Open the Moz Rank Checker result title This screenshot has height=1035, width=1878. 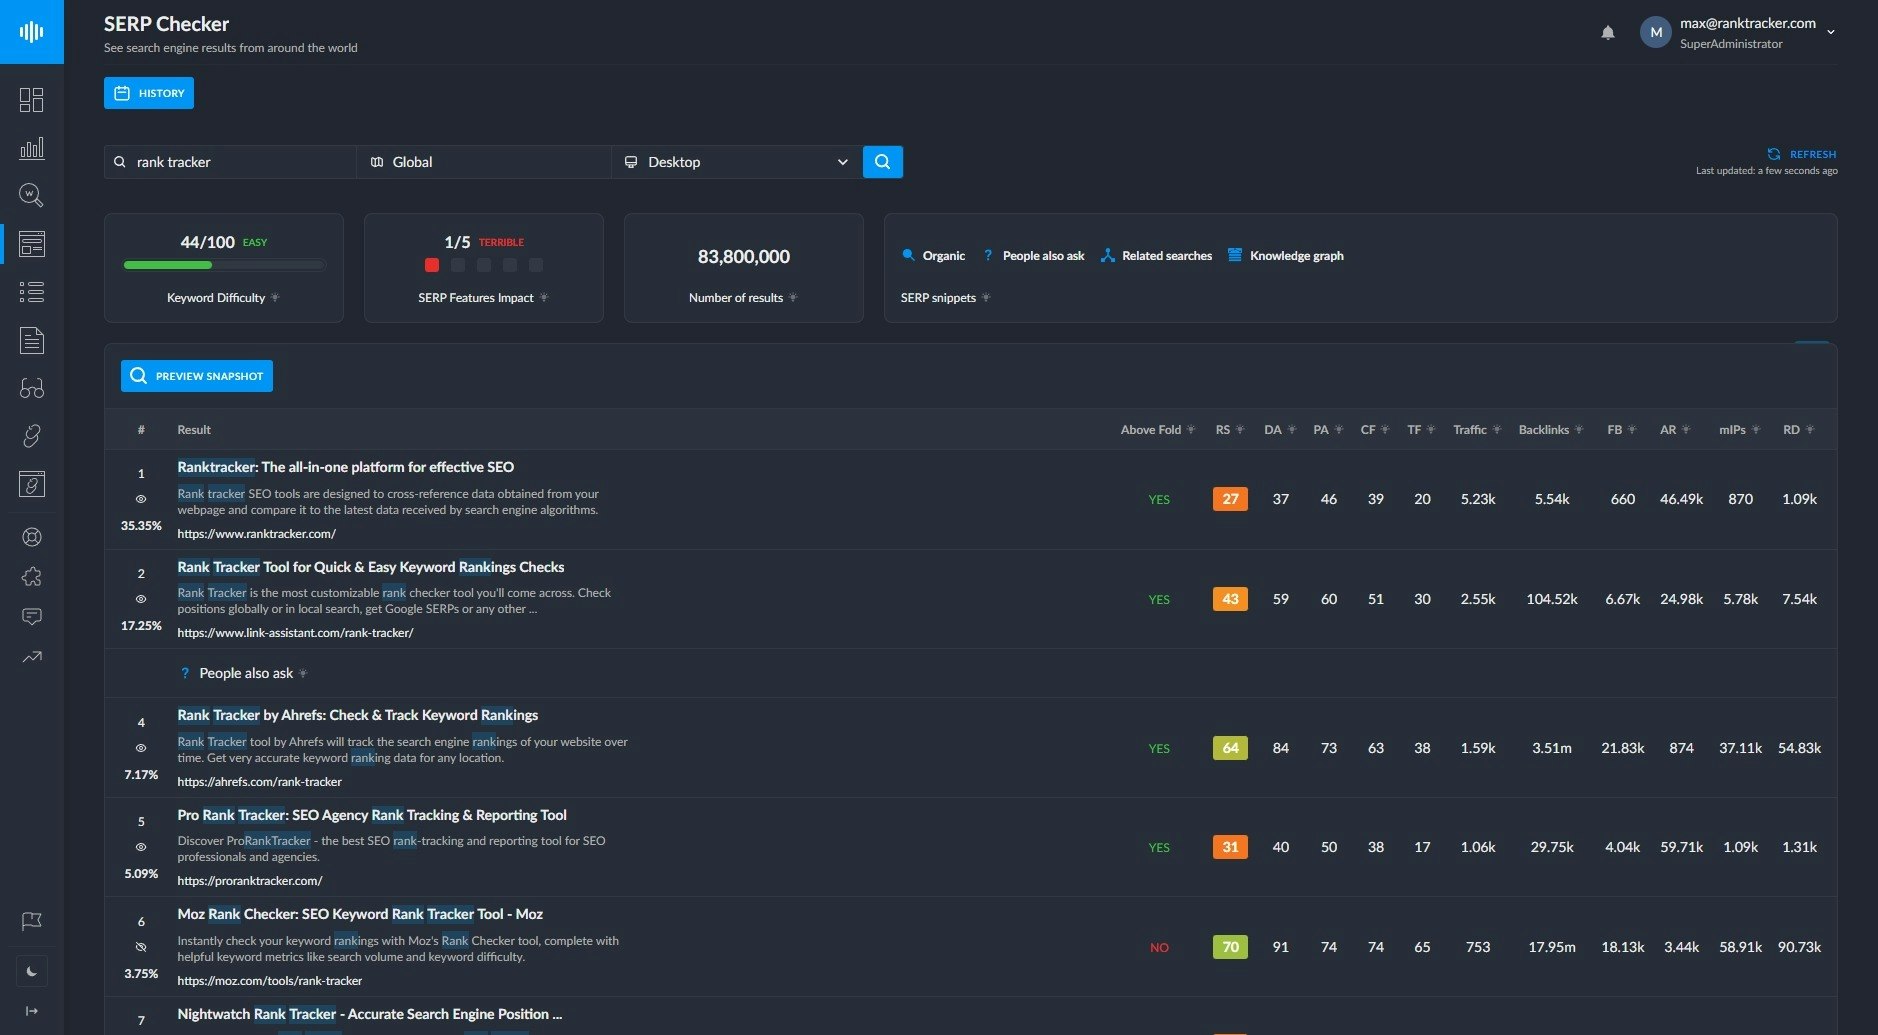coord(360,914)
